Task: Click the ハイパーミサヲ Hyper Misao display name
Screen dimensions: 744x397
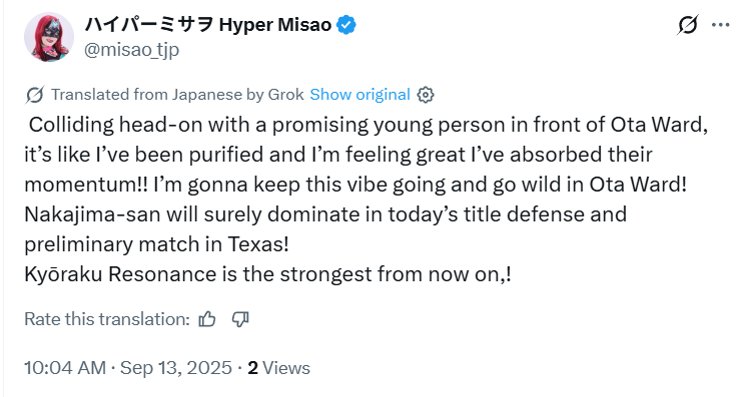Action: point(208,24)
